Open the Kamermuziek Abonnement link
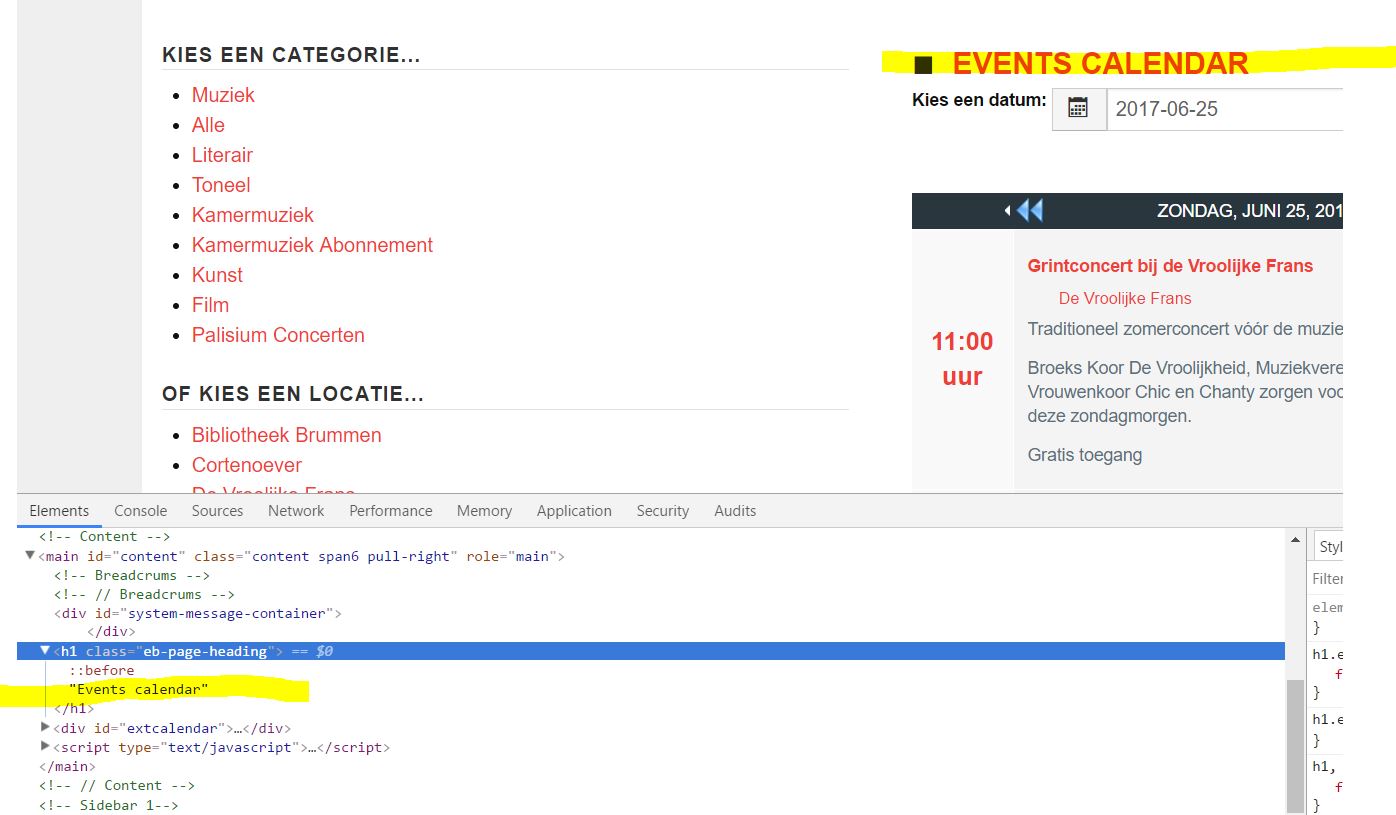The image size is (1396, 815). click(312, 245)
